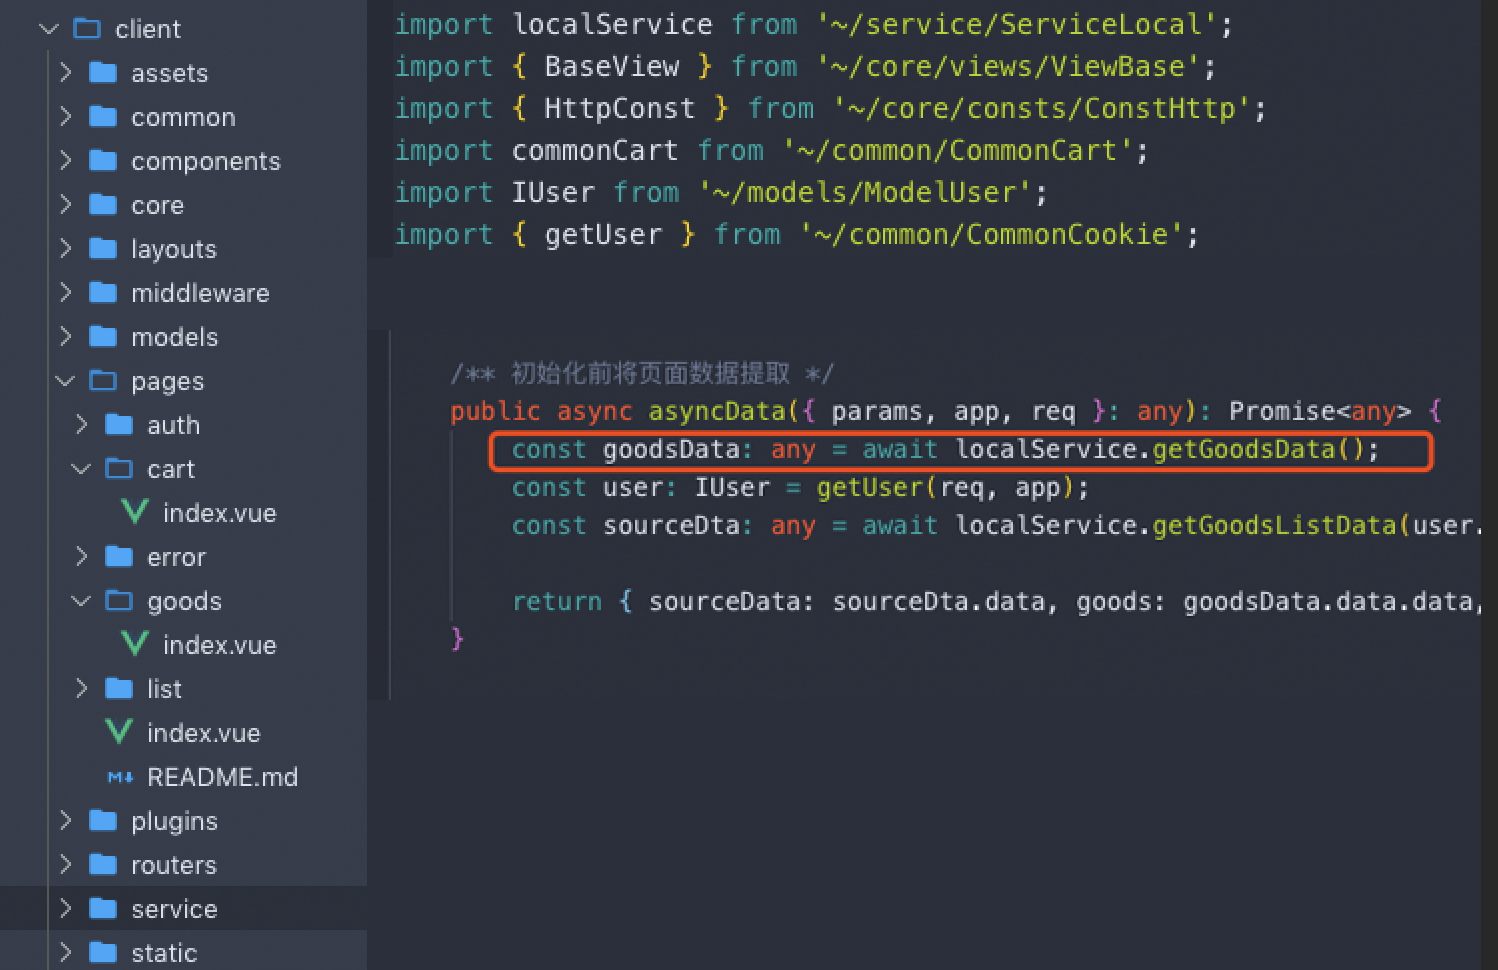1498x970 pixels.
Task: Click the Vue icon of cart index.vue
Action: tap(135, 512)
